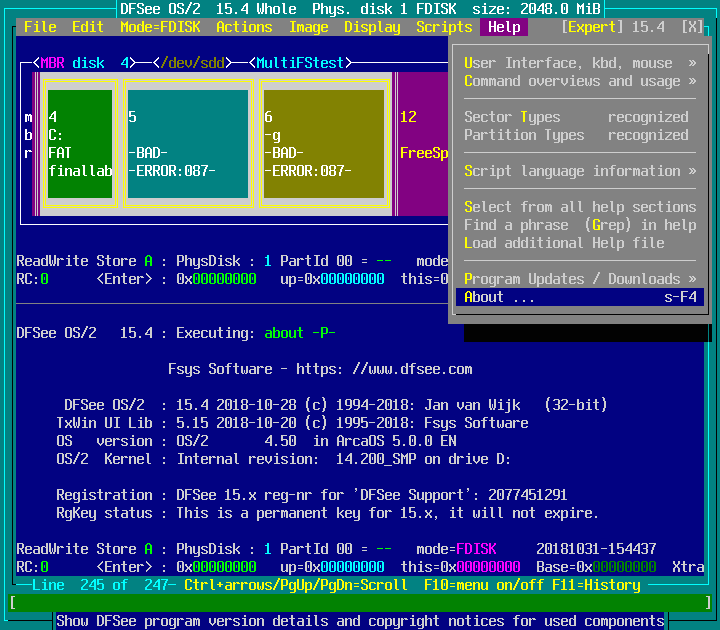Open the Actions menu
The width and height of the screenshot is (720, 630).
[x=244, y=27]
